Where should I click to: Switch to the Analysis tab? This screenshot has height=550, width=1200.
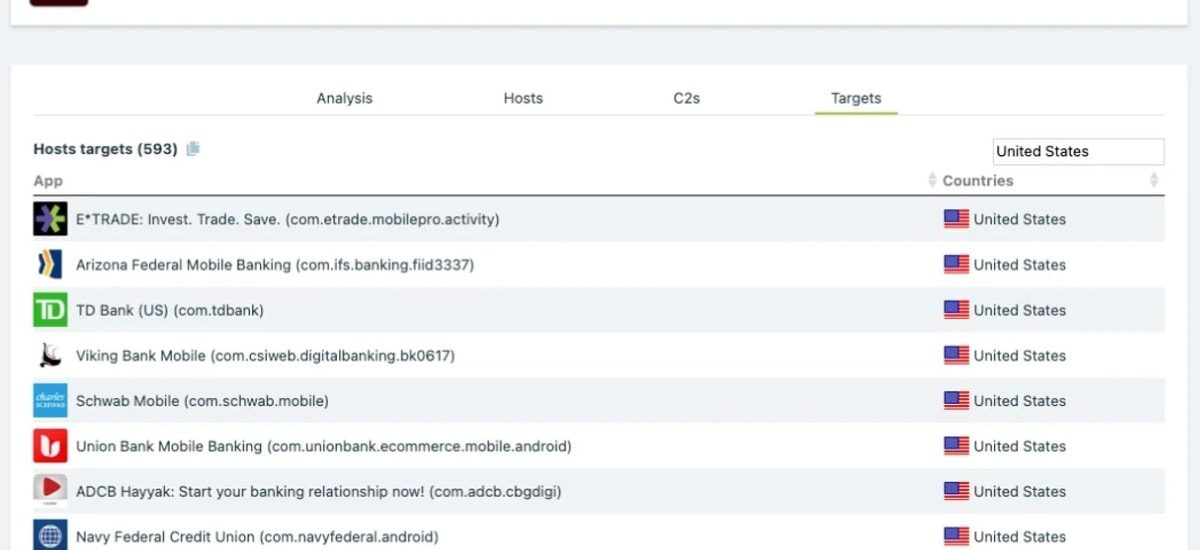[x=344, y=98]
